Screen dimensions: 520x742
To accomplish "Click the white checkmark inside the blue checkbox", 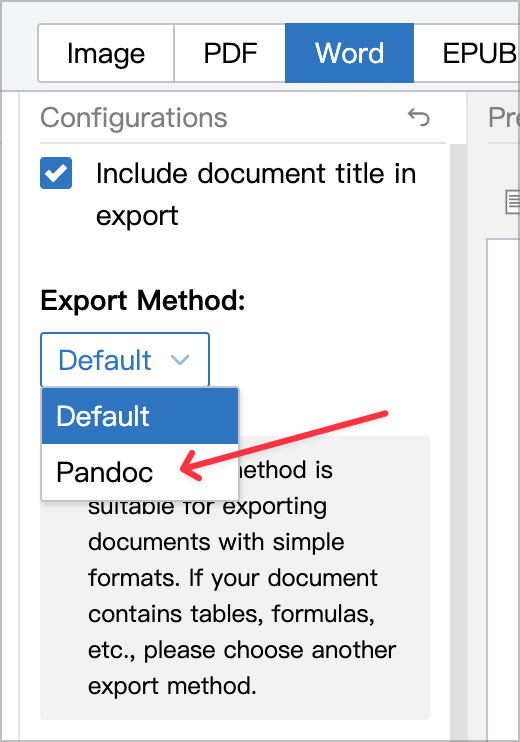I will coord(56,173).
